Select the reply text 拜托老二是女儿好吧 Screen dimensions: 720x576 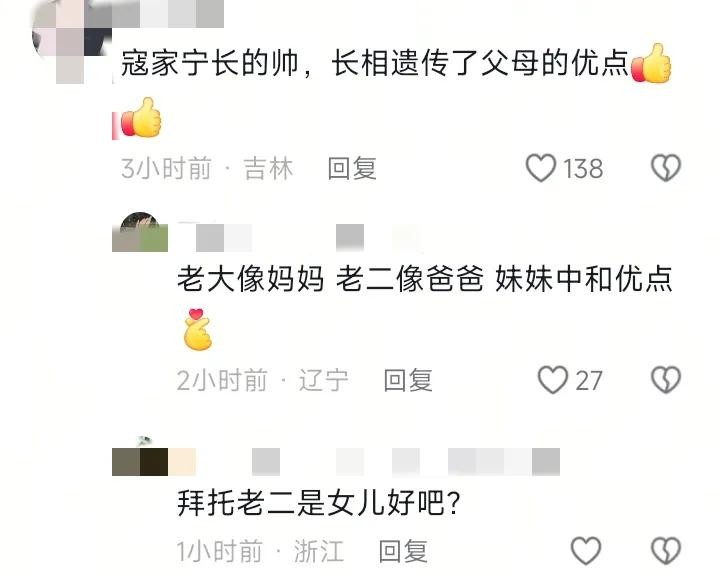318,503
